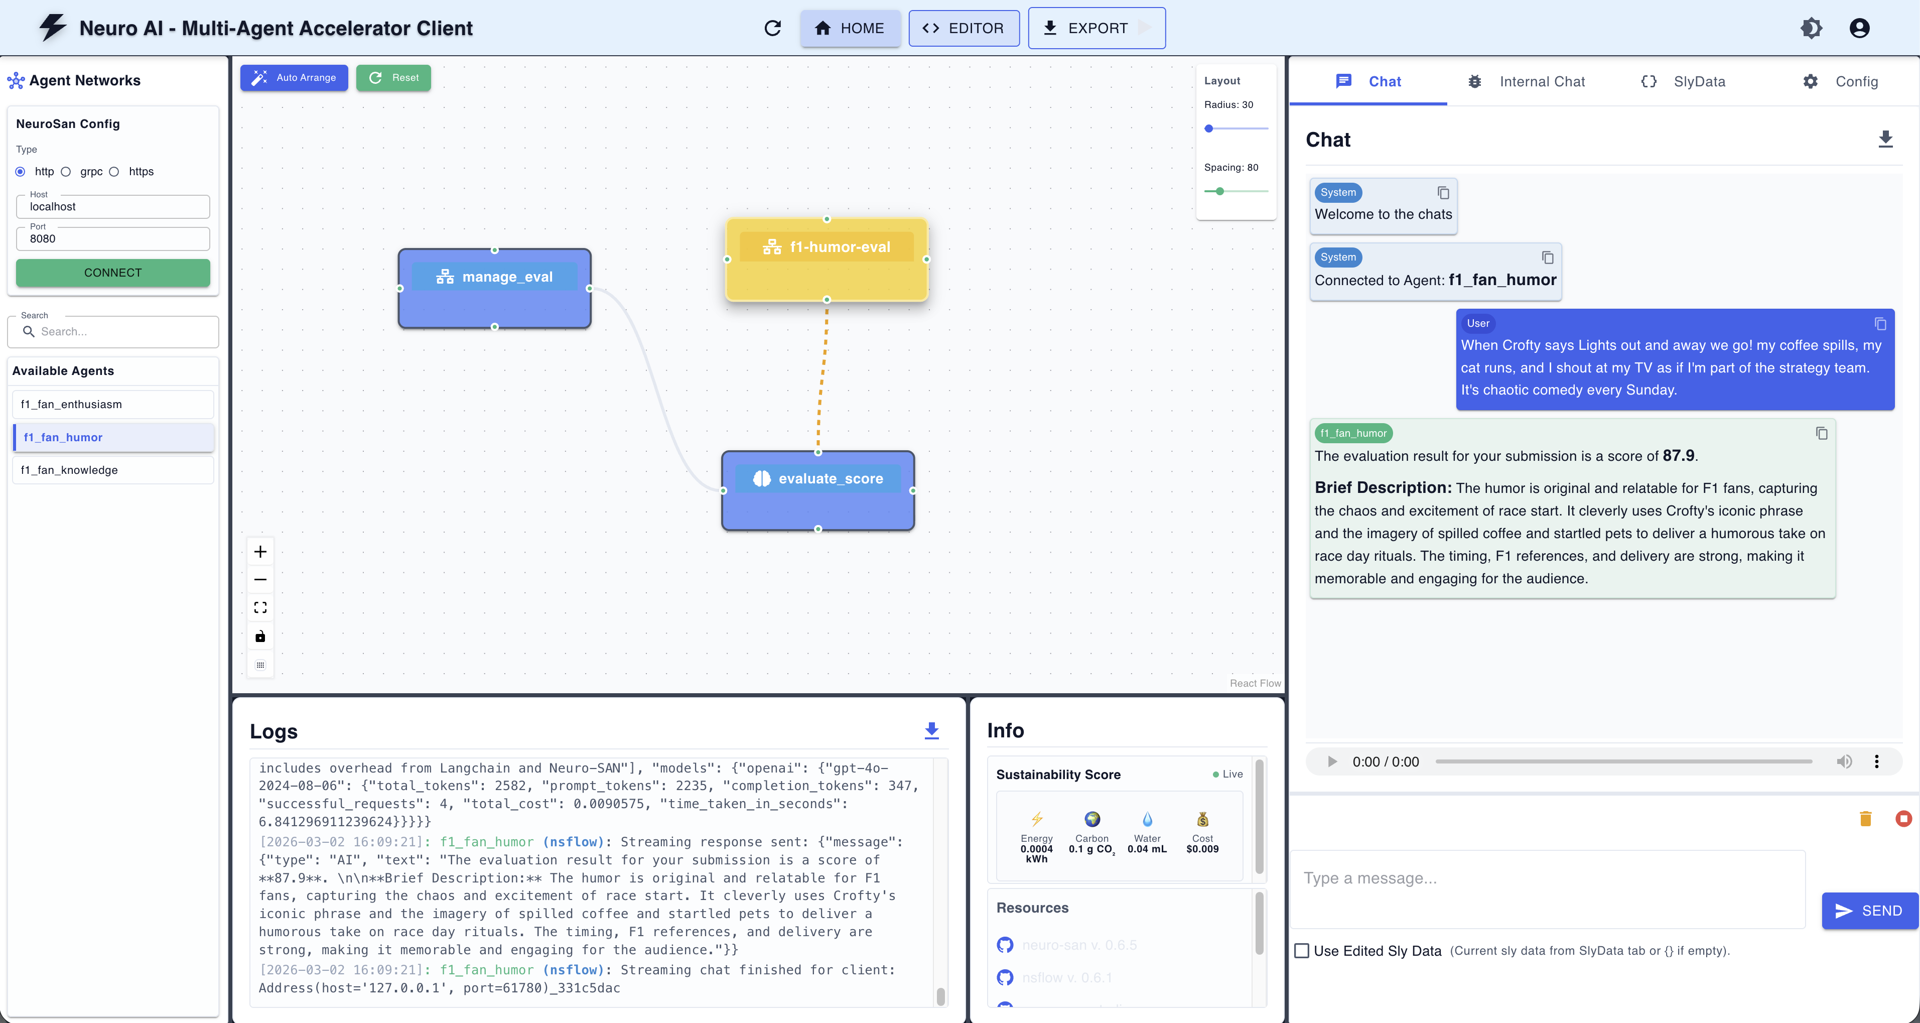Refresh the agent network view
This screenshot has height=1023, width=1920.
(772, 28)
